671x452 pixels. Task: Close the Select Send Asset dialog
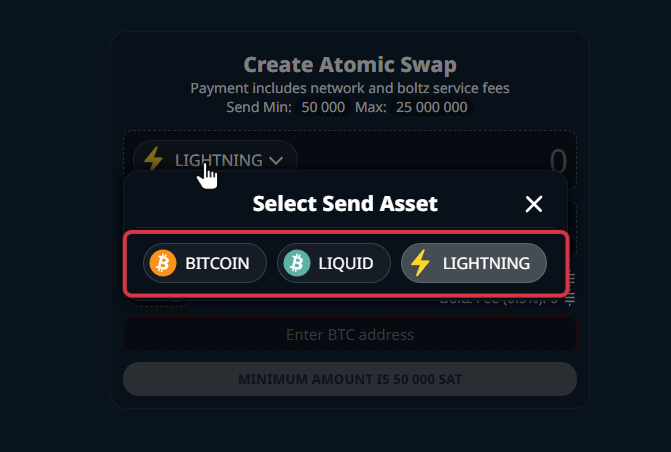tap(534, 204)
